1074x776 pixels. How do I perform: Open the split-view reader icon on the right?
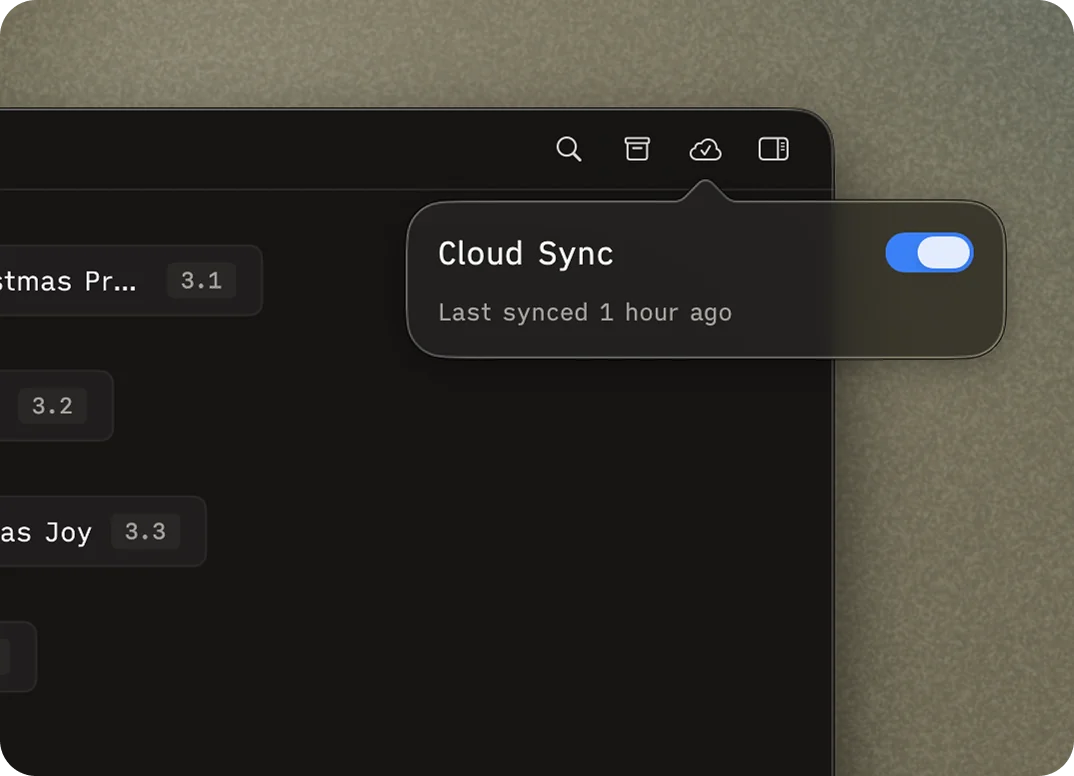773,149
